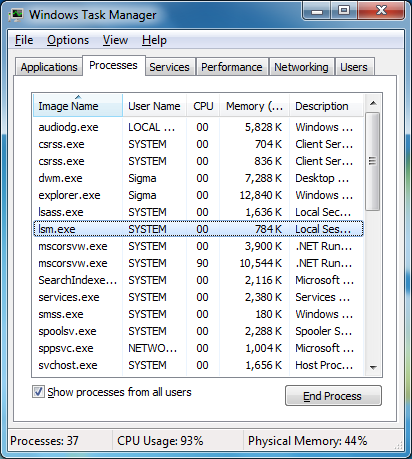Viewport: 412px width, 459px height.
Task: Select the sppsvc.exe process
Action: [x=198, y=348]
